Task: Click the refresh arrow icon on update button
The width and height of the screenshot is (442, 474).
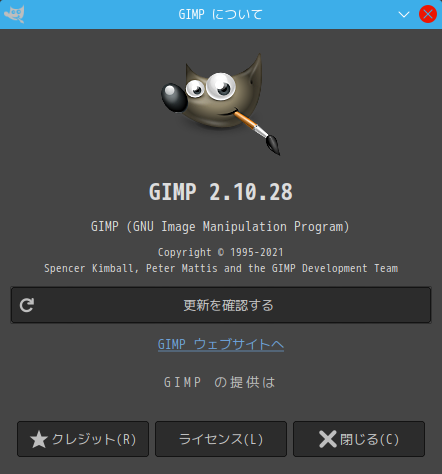Action: click(27, 305)
